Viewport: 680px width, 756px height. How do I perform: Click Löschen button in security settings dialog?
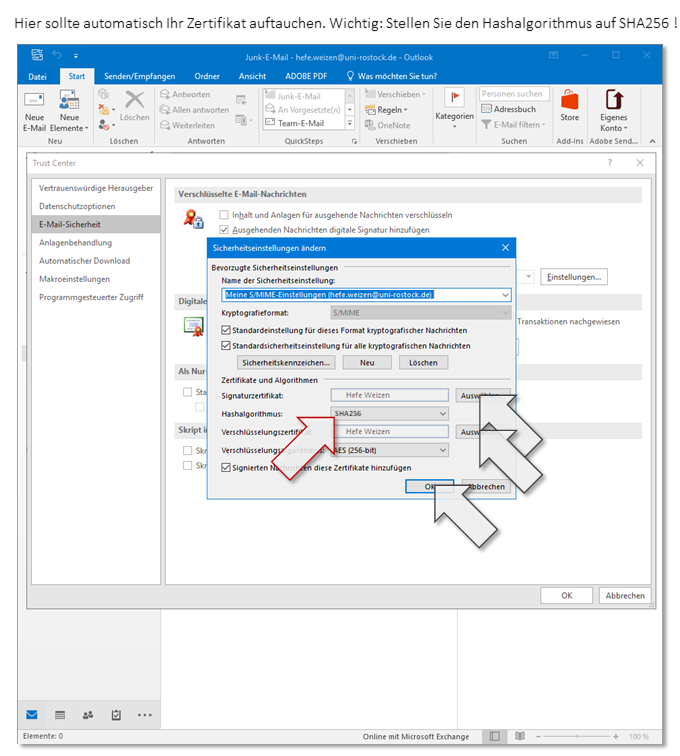(x=423, y=363)
